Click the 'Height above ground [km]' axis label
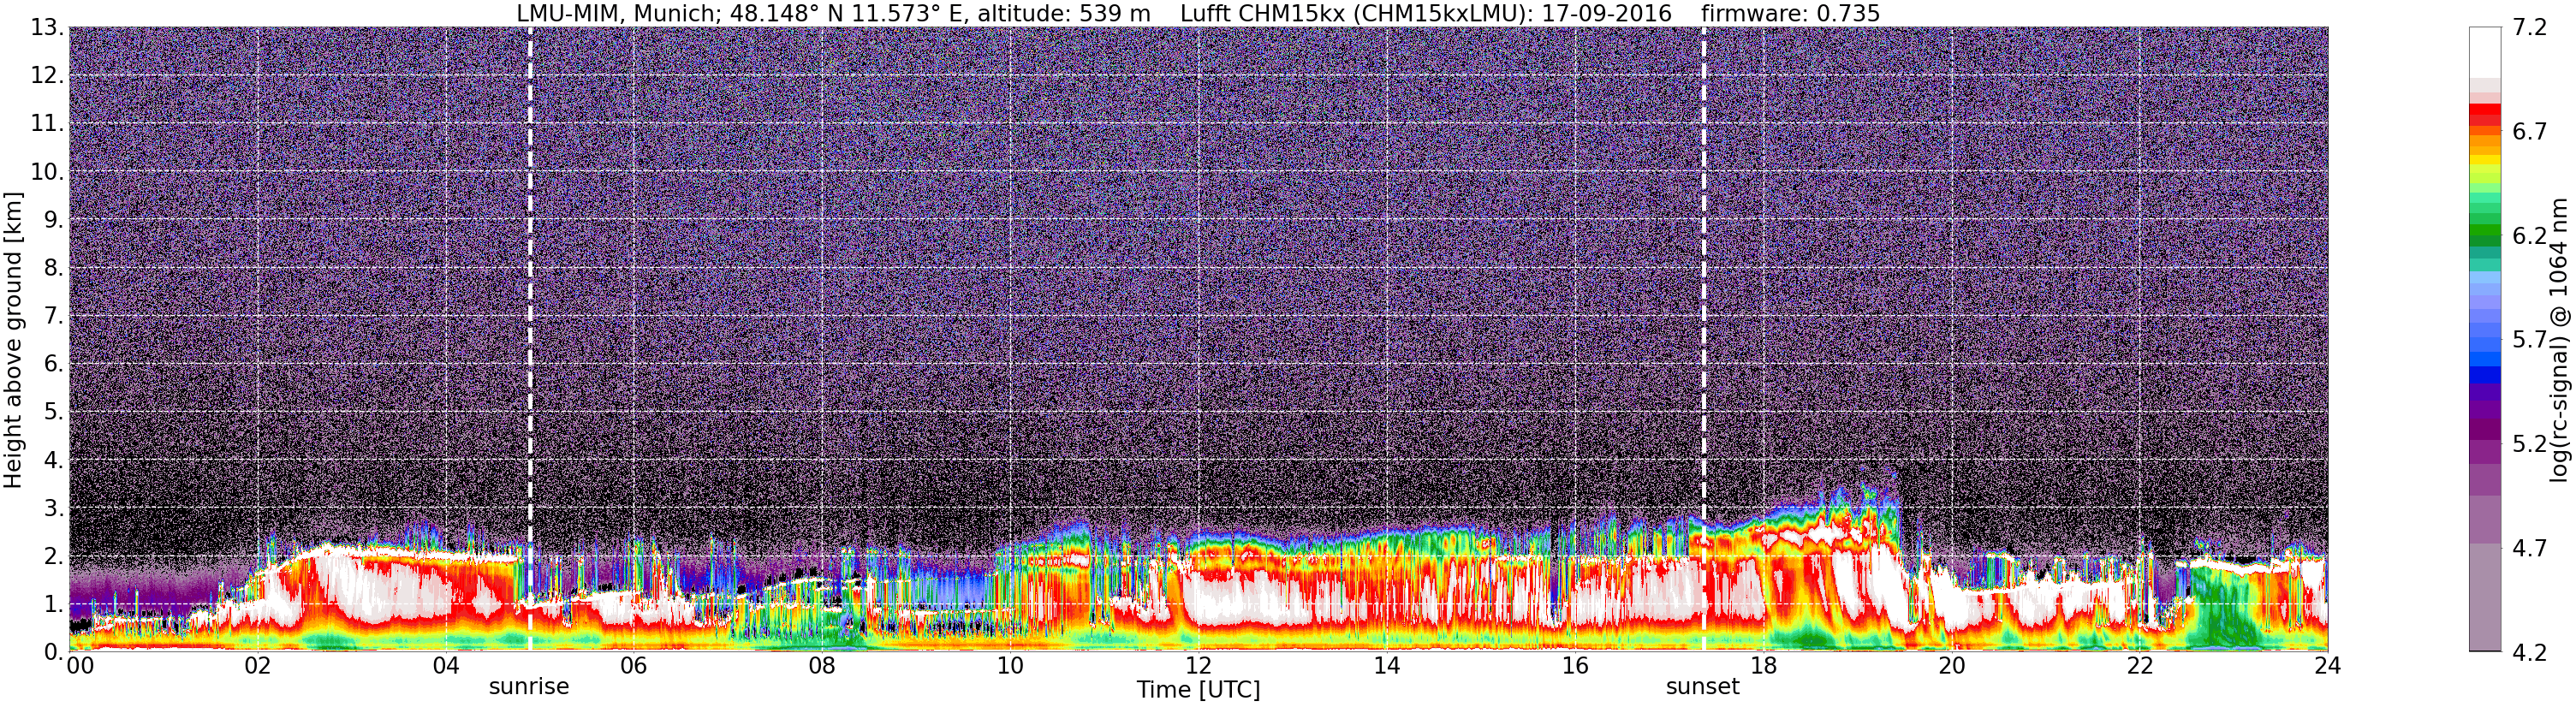 coord(13,340)
